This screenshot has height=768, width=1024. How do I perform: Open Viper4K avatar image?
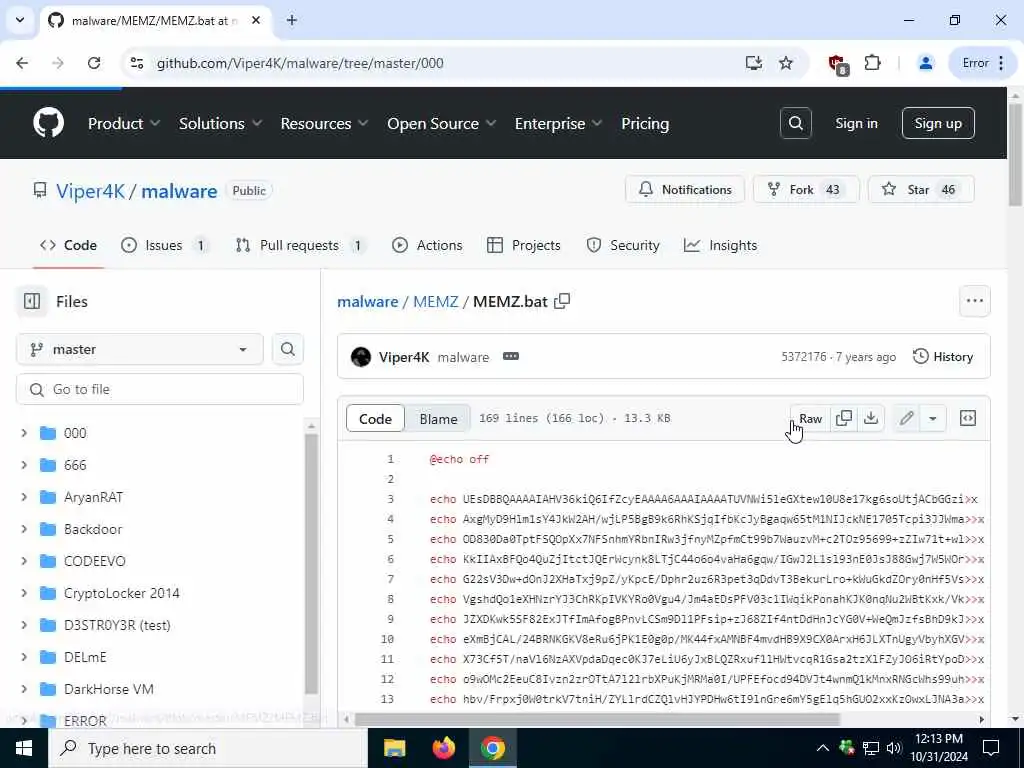click(x=360, y=357)
